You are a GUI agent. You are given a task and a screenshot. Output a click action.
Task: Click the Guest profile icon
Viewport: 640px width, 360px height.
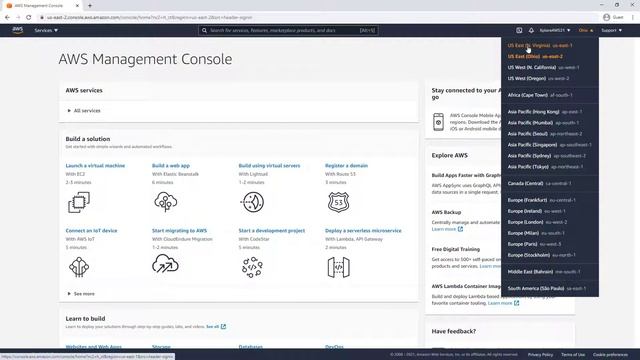coord(607,17)
